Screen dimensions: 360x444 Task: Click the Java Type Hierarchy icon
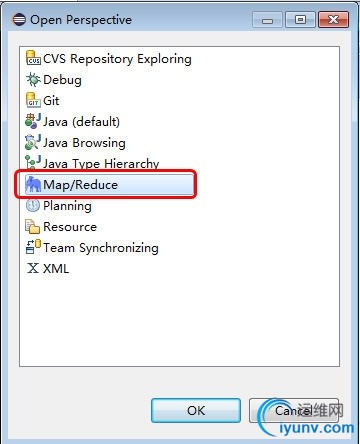33,163
